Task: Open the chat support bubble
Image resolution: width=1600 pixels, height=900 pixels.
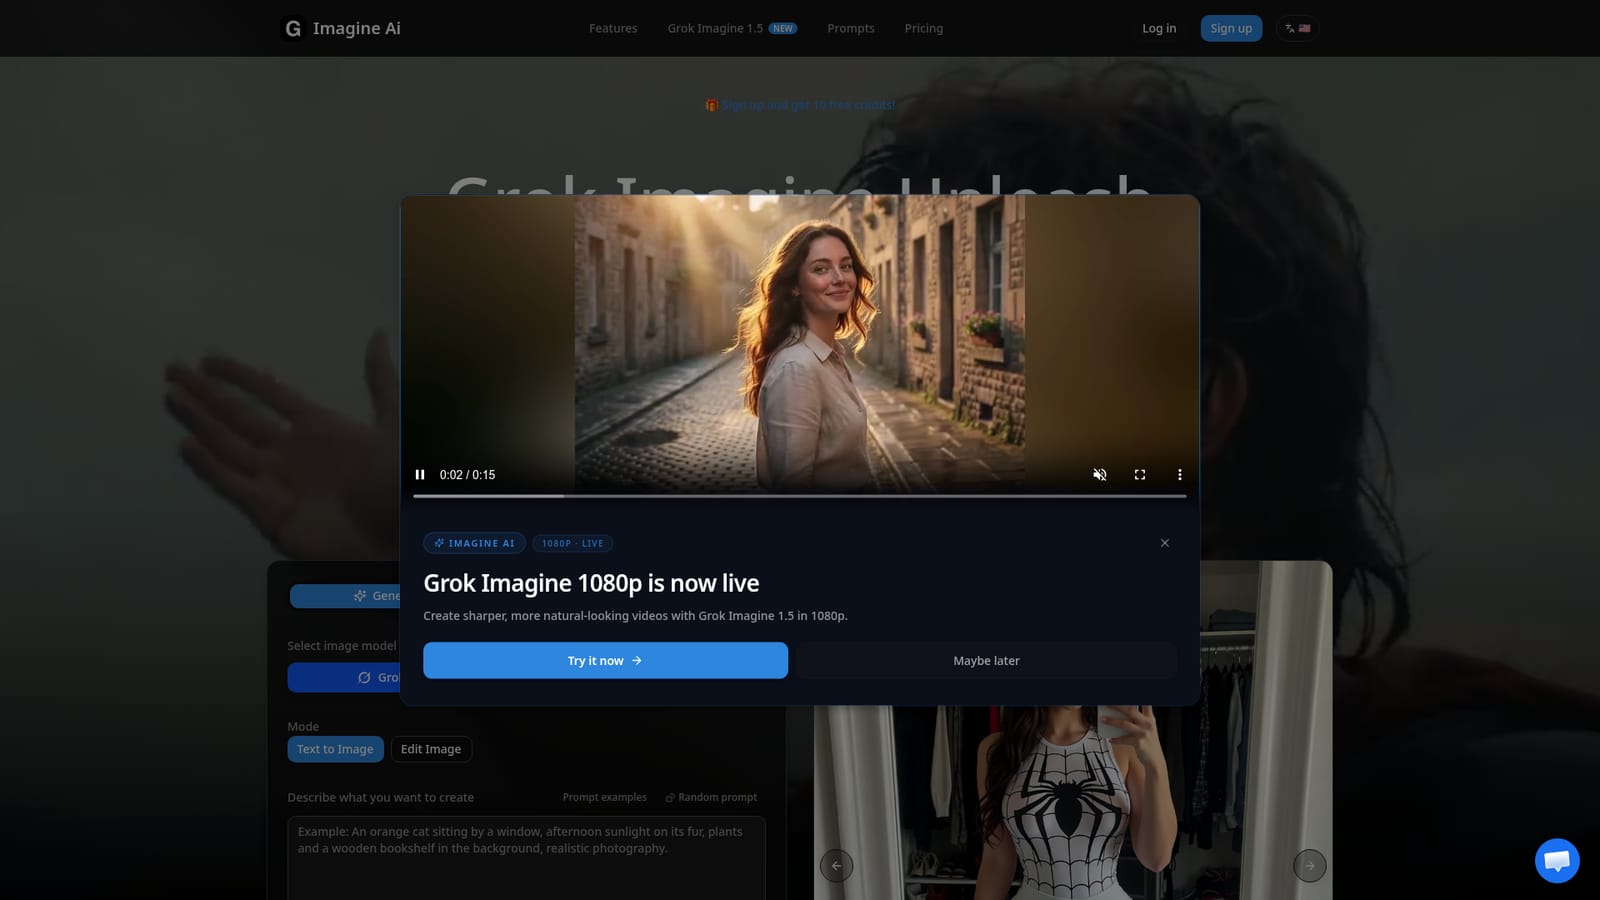Action: coord(1557,860)
